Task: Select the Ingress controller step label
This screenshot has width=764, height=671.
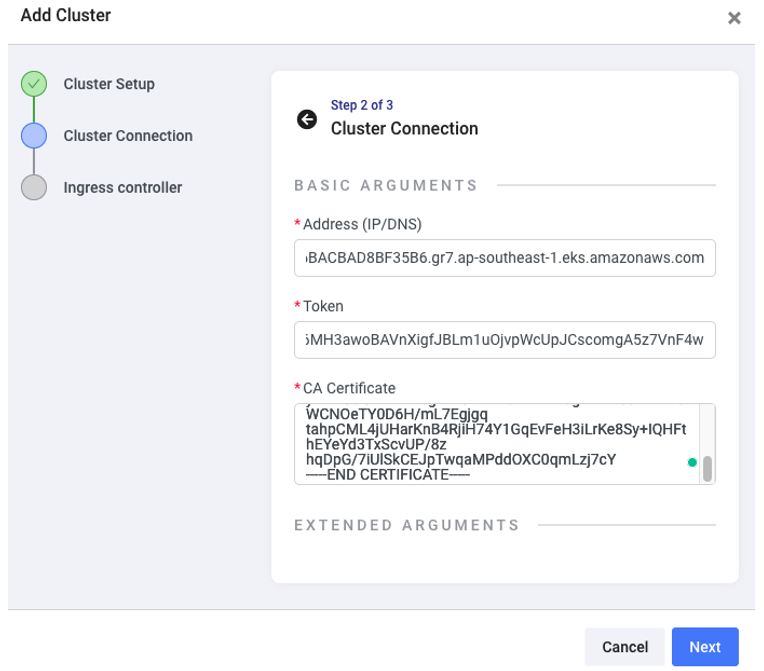Action: click(122, 187)
